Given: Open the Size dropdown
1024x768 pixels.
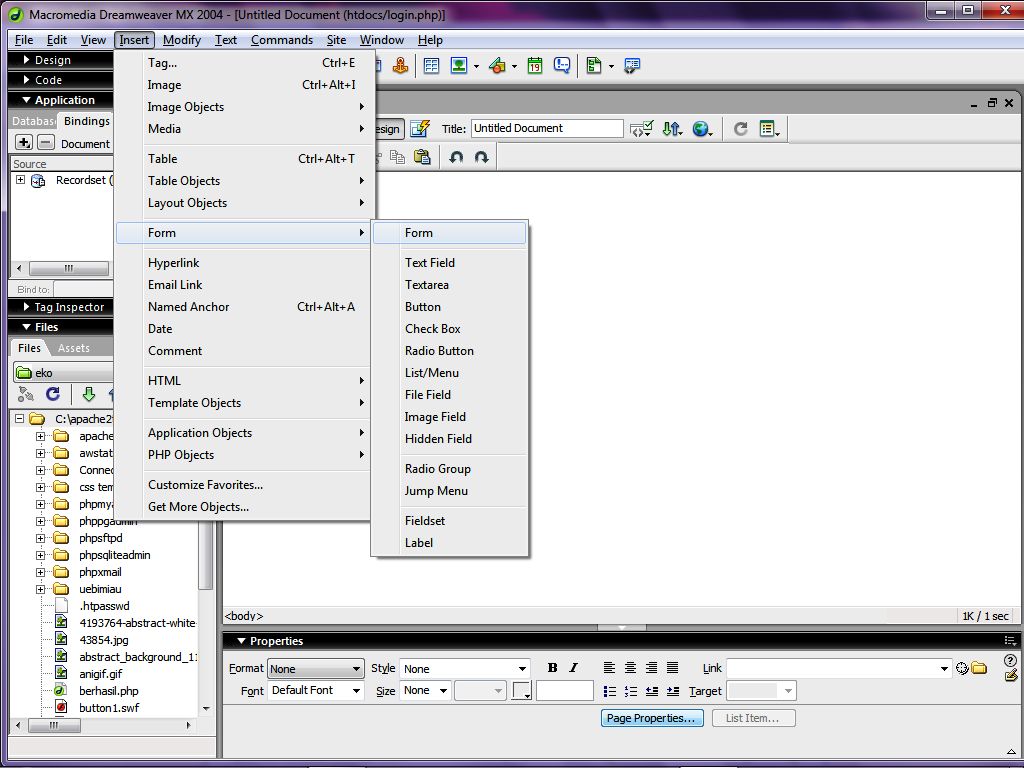Looking at the screenshot, I should pyautogui.click(x=426, y=690).
